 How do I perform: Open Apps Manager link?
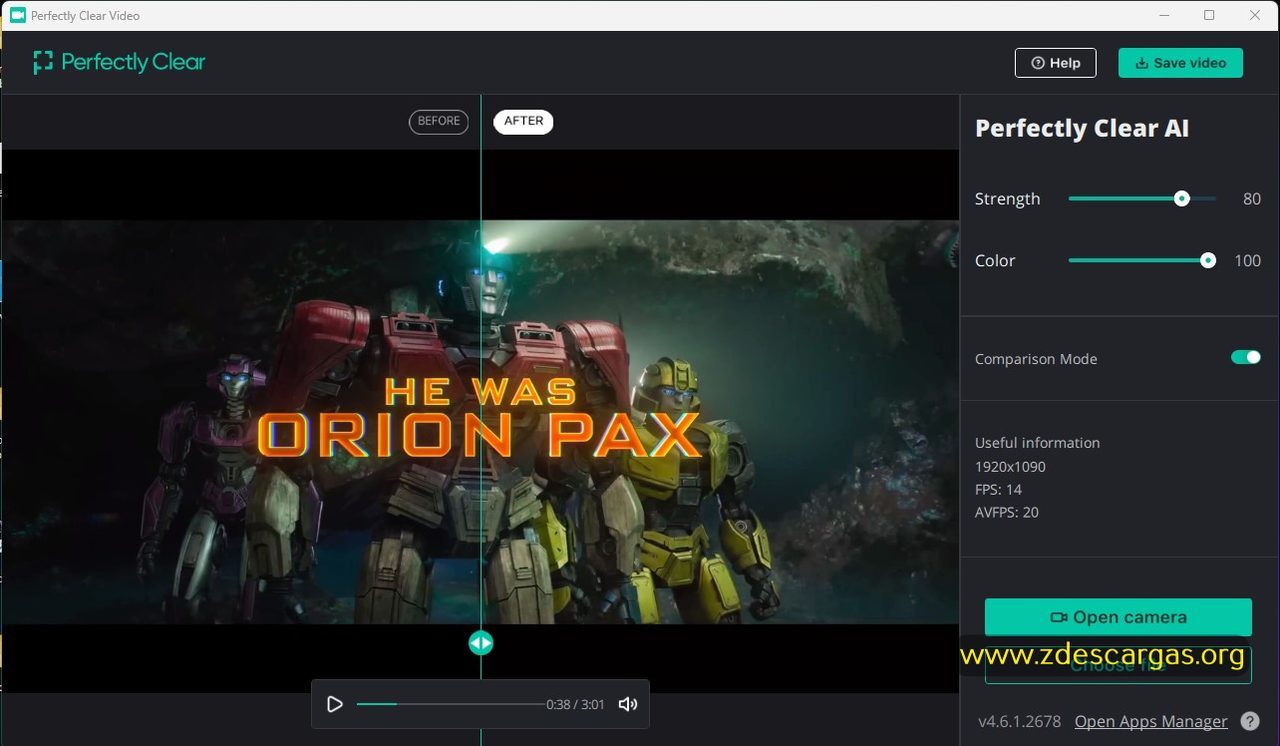[x=1151, y=721]
